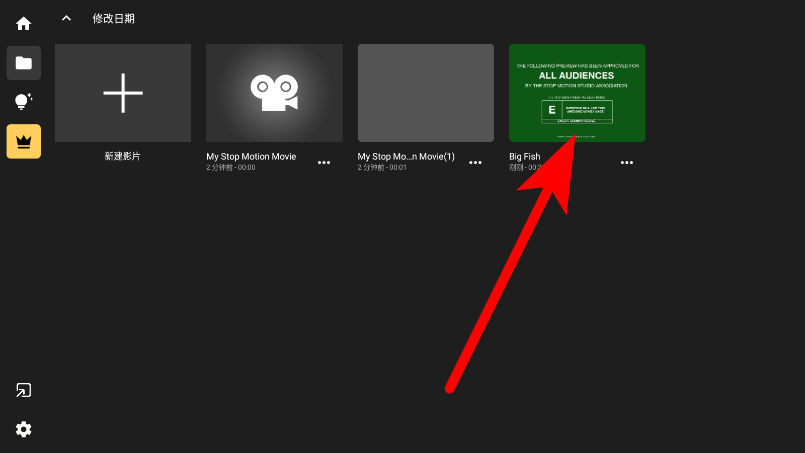805x453 pixels.
Task: Open three-dot menu for Big Fish
Action: tap(627, 162)
